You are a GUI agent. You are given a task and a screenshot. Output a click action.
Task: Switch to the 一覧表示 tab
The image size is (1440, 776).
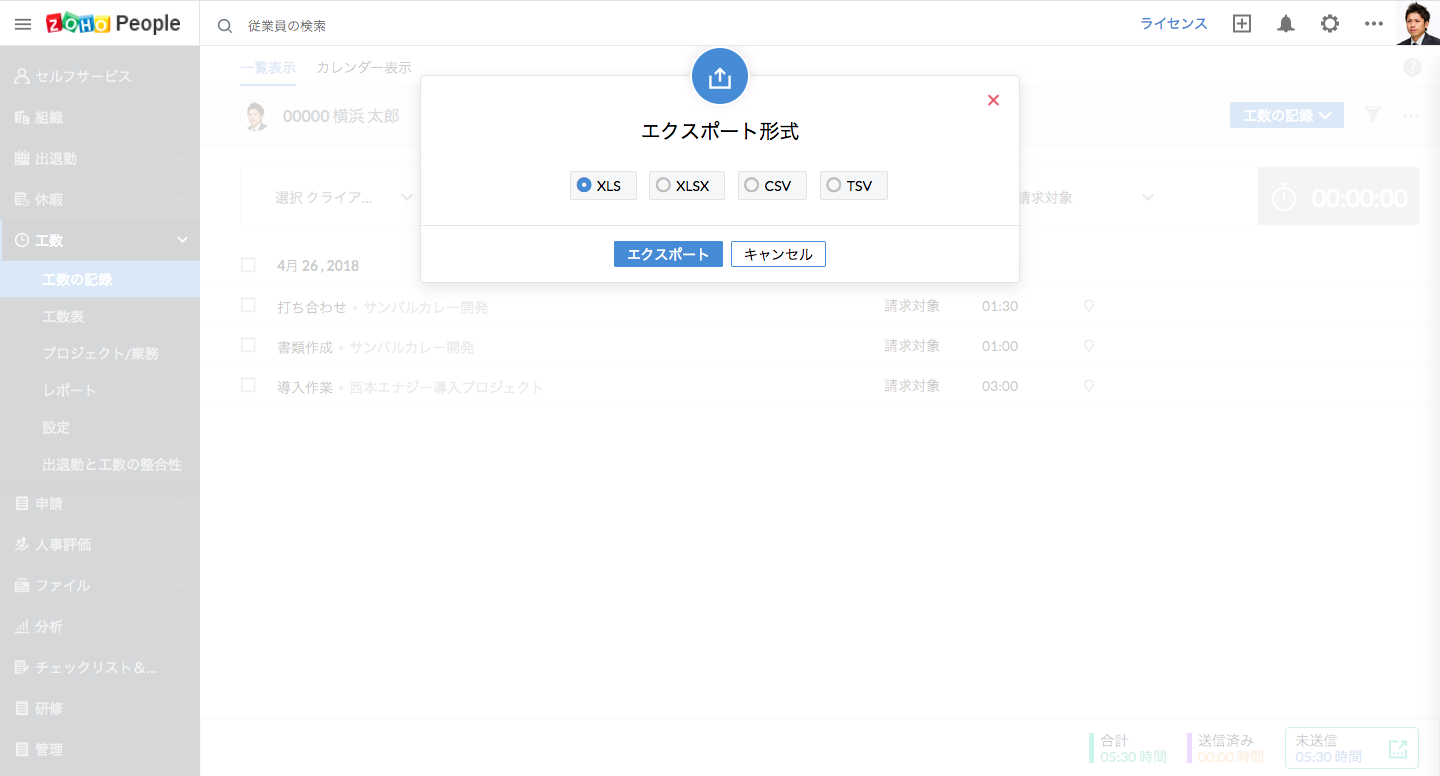click(268, 68)
